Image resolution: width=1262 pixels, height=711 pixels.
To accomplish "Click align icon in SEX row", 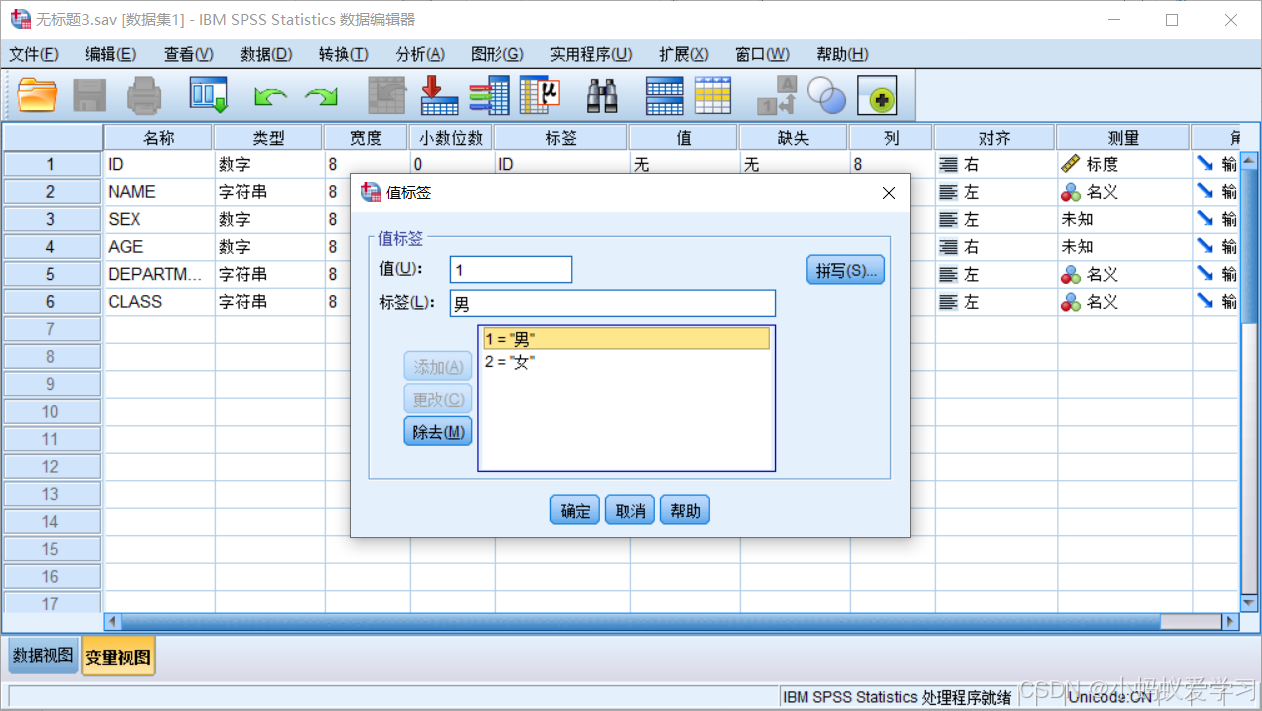I will pos(949,219).
